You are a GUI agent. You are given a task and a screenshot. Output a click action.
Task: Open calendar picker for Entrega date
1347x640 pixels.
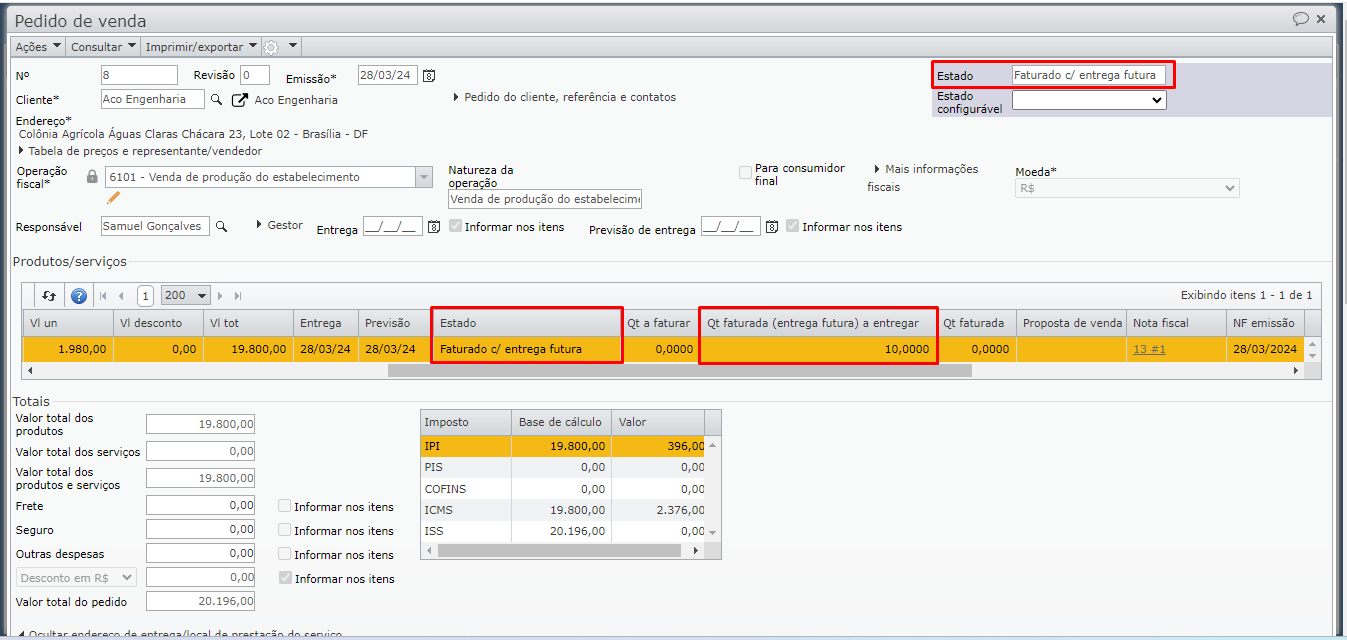(434, 227)
